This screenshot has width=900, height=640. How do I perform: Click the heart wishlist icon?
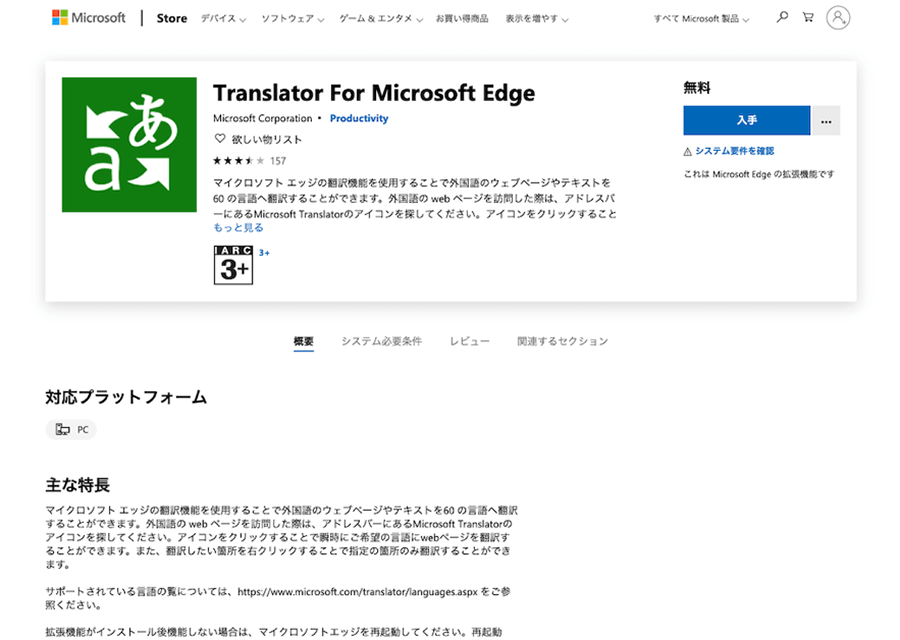219,138
